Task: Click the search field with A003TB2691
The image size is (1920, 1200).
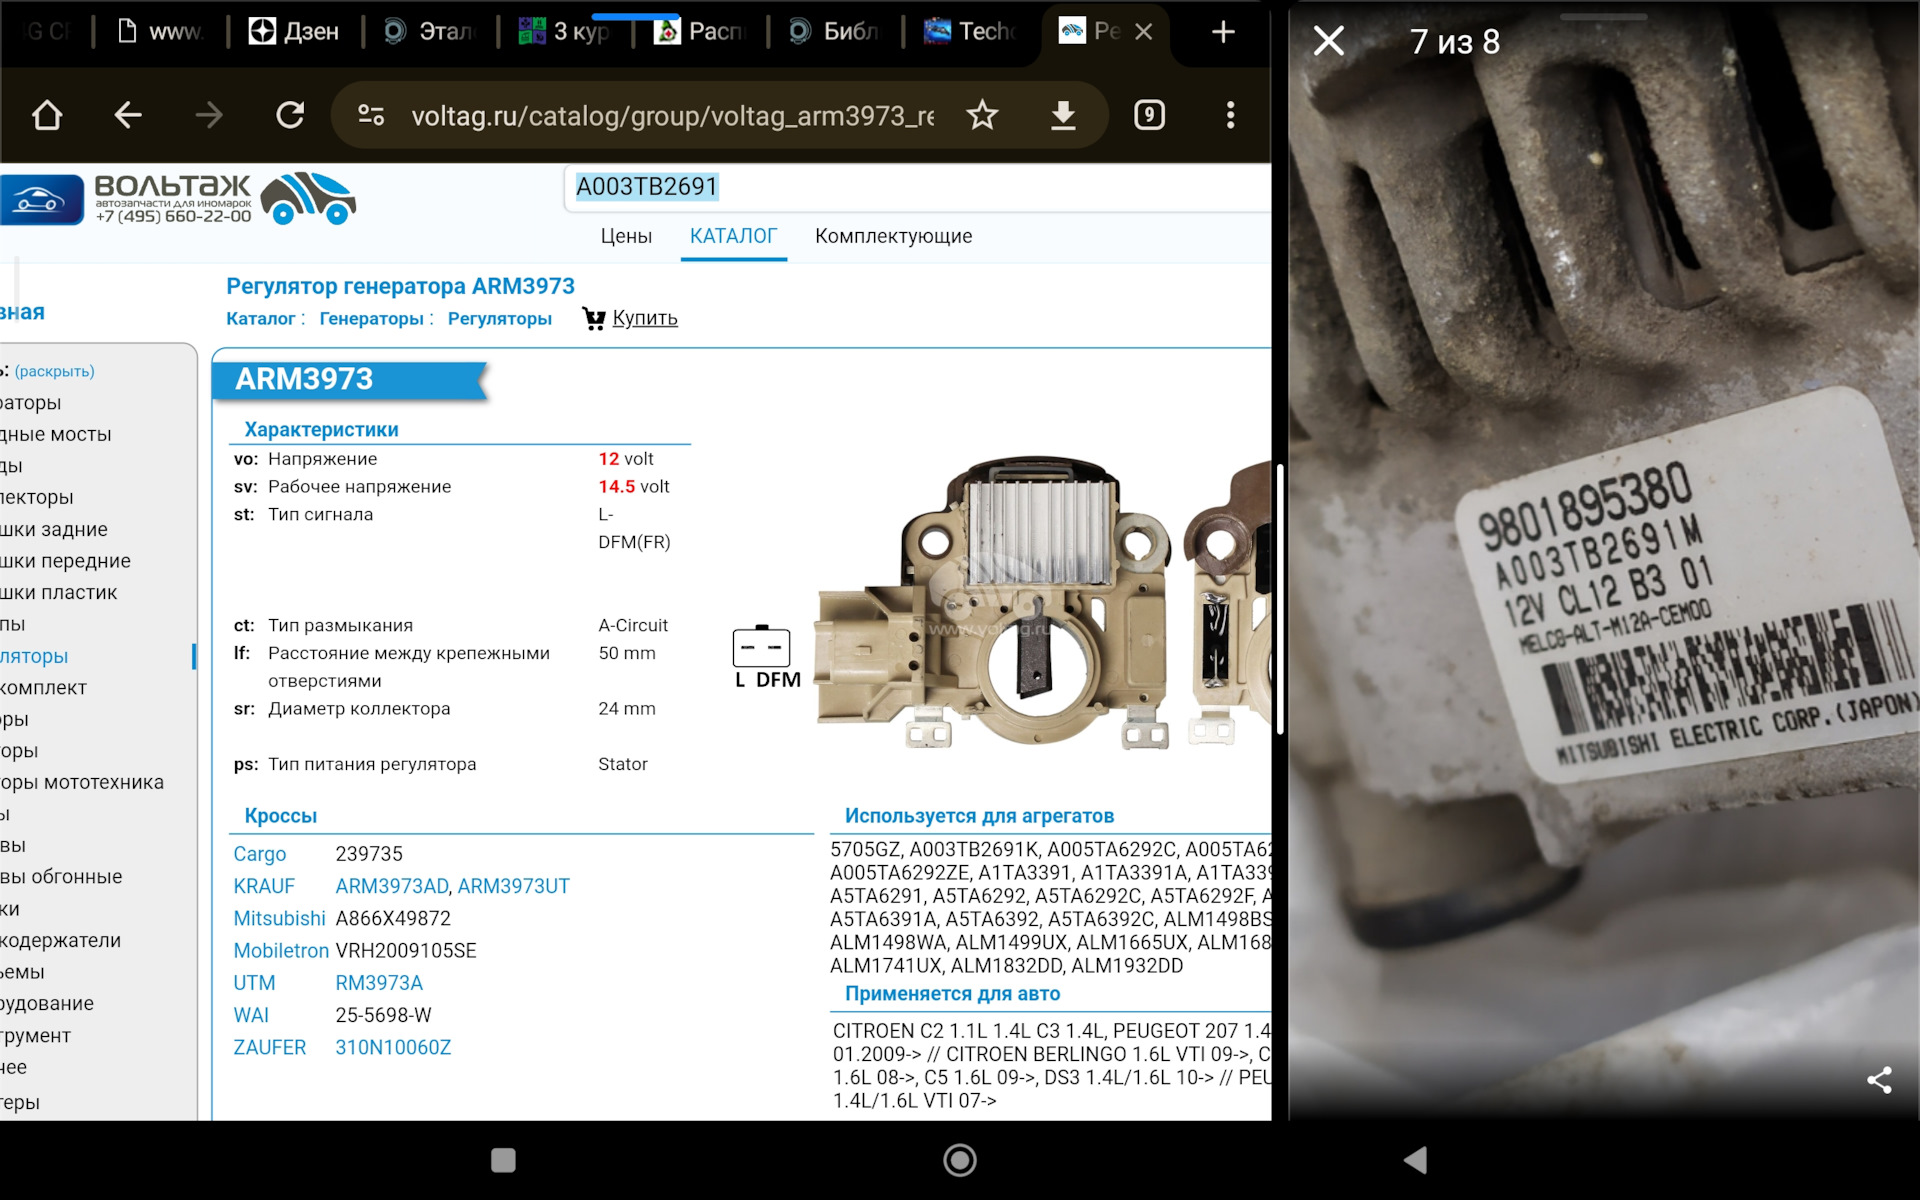Action: coord(917,187)
